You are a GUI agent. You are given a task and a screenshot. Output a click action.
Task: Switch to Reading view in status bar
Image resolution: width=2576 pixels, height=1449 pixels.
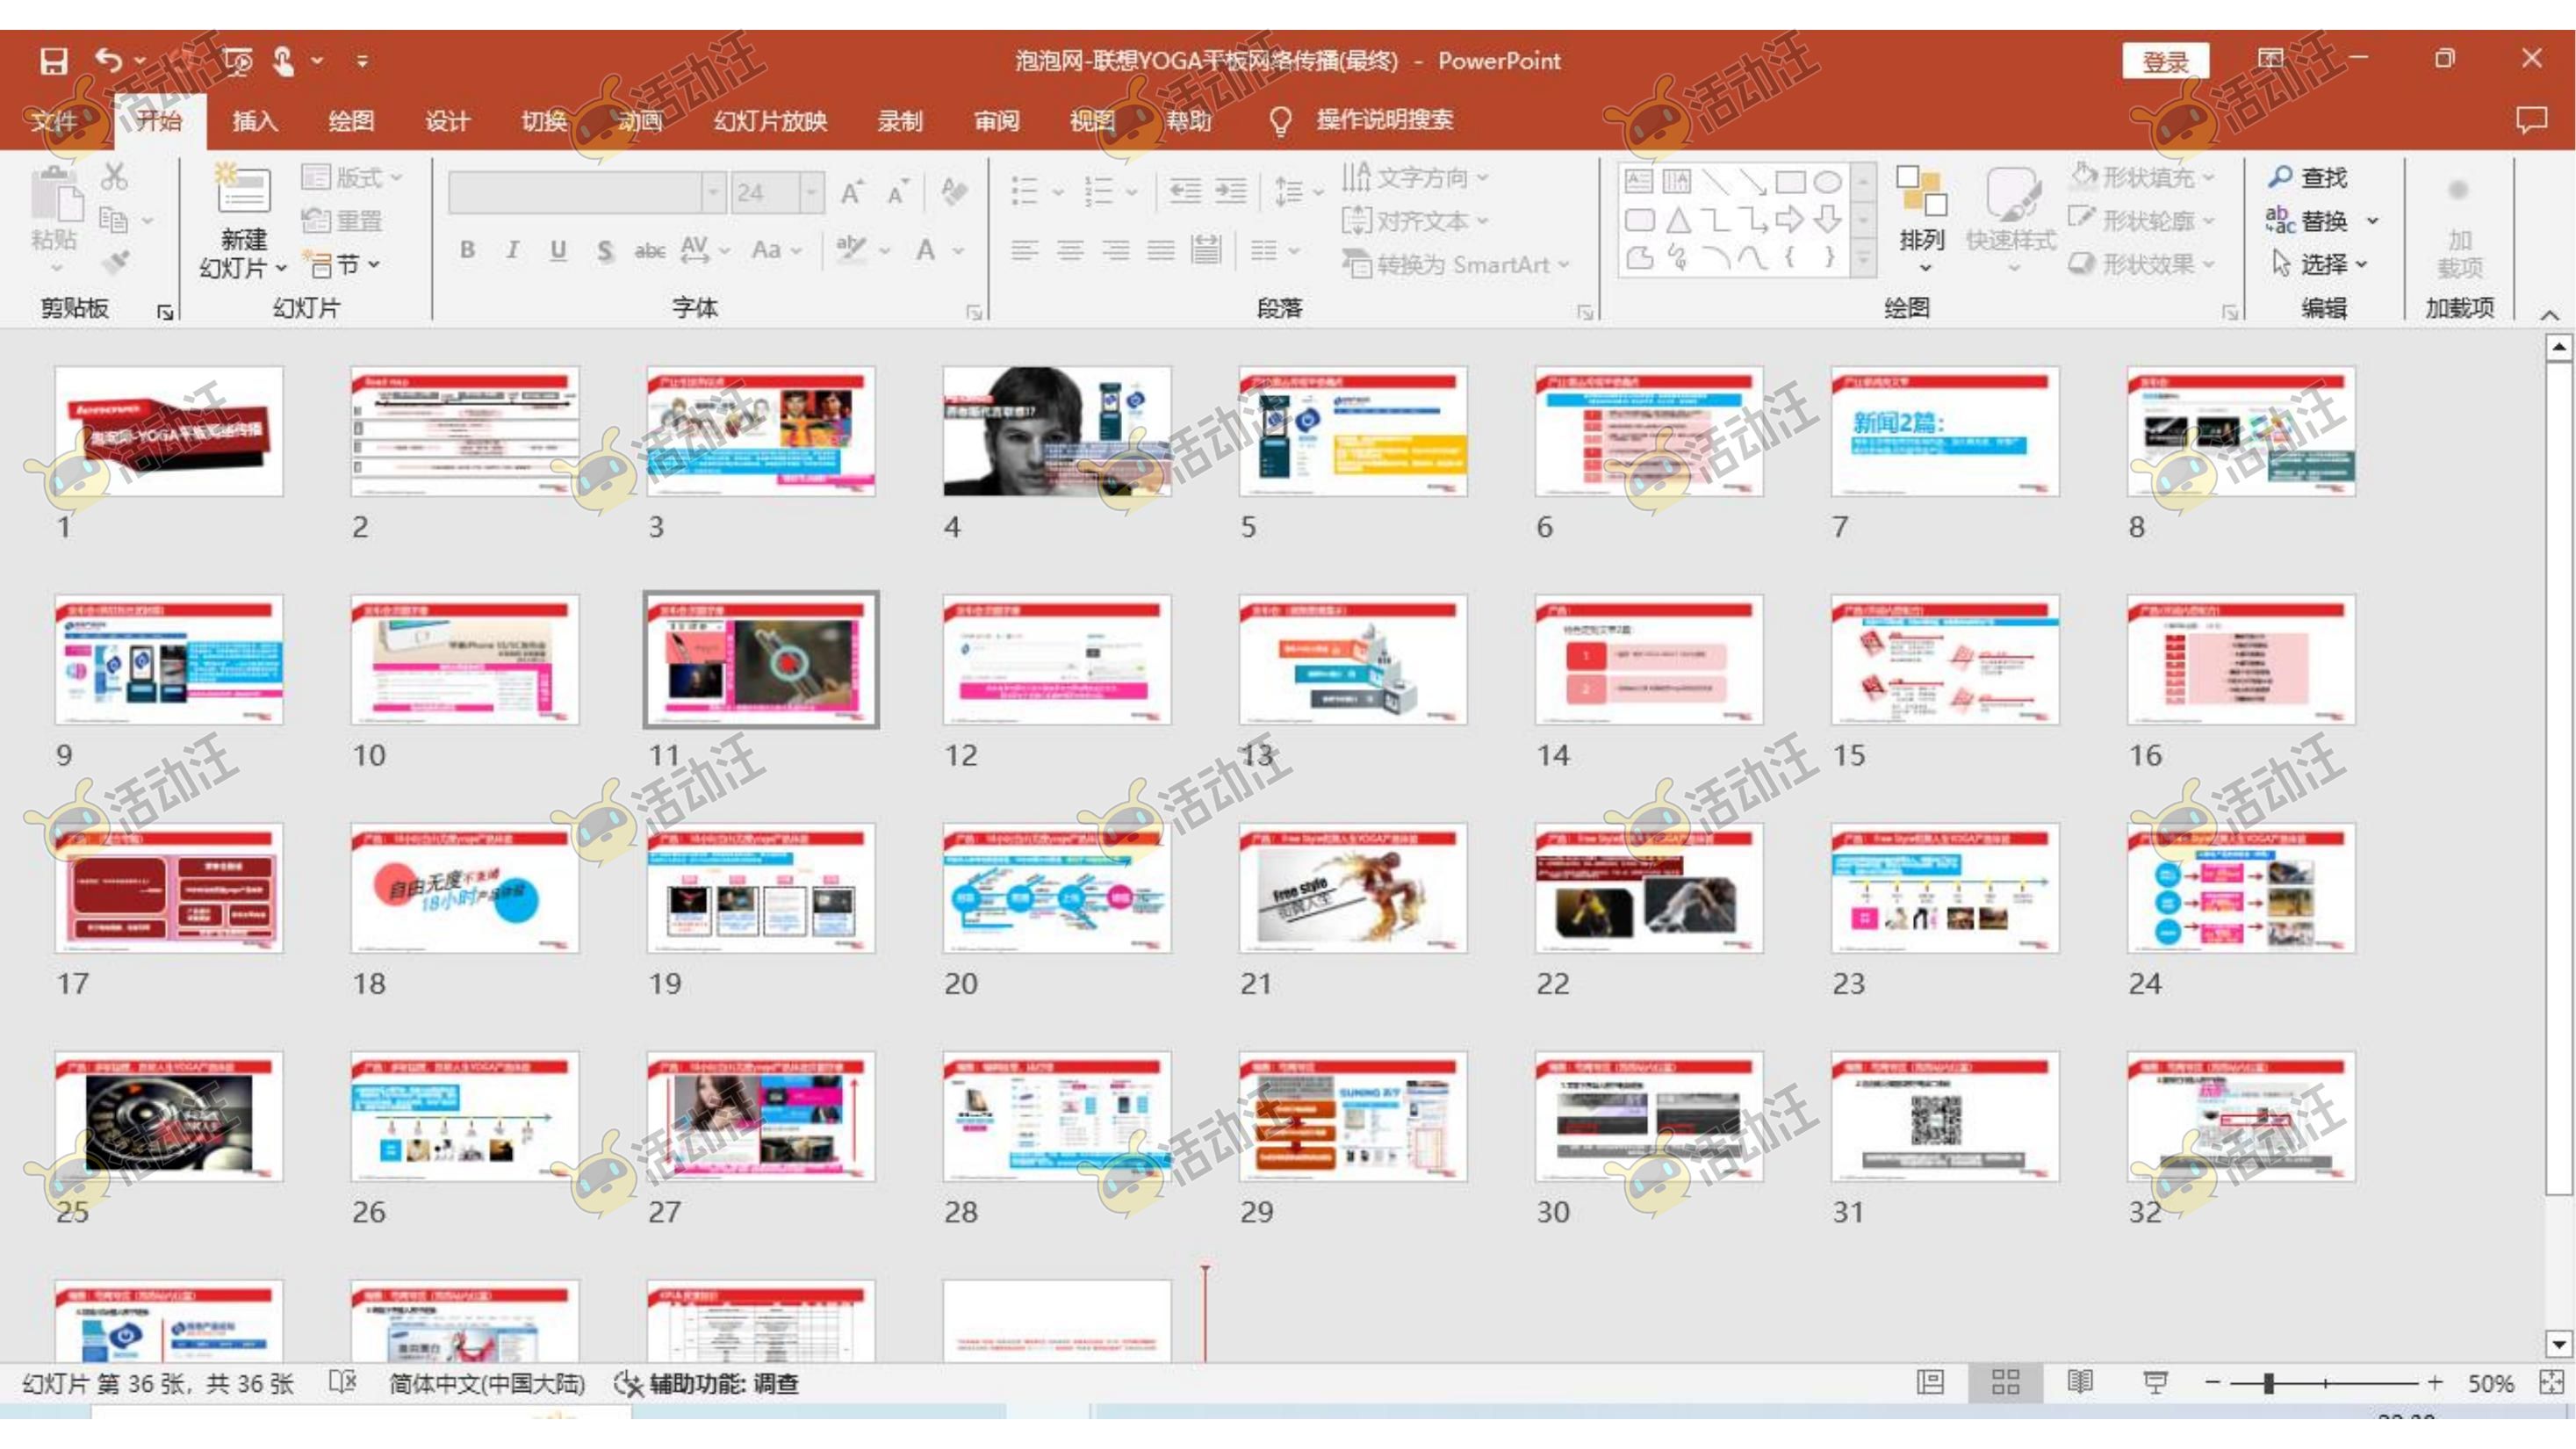point(2080,1383)
